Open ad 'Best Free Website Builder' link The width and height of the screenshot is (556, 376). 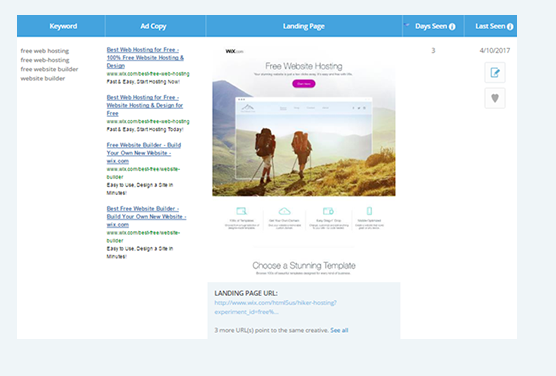[146, 216]
